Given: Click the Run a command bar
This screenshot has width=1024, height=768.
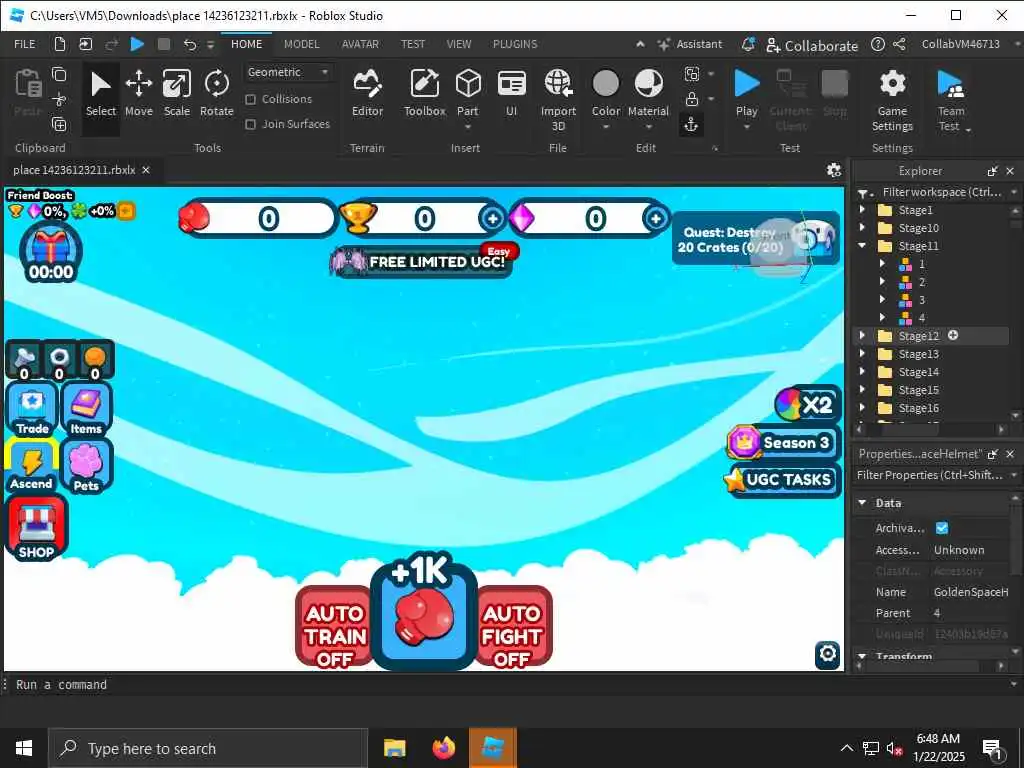Looking at the screenshot, I should (509, 684).
